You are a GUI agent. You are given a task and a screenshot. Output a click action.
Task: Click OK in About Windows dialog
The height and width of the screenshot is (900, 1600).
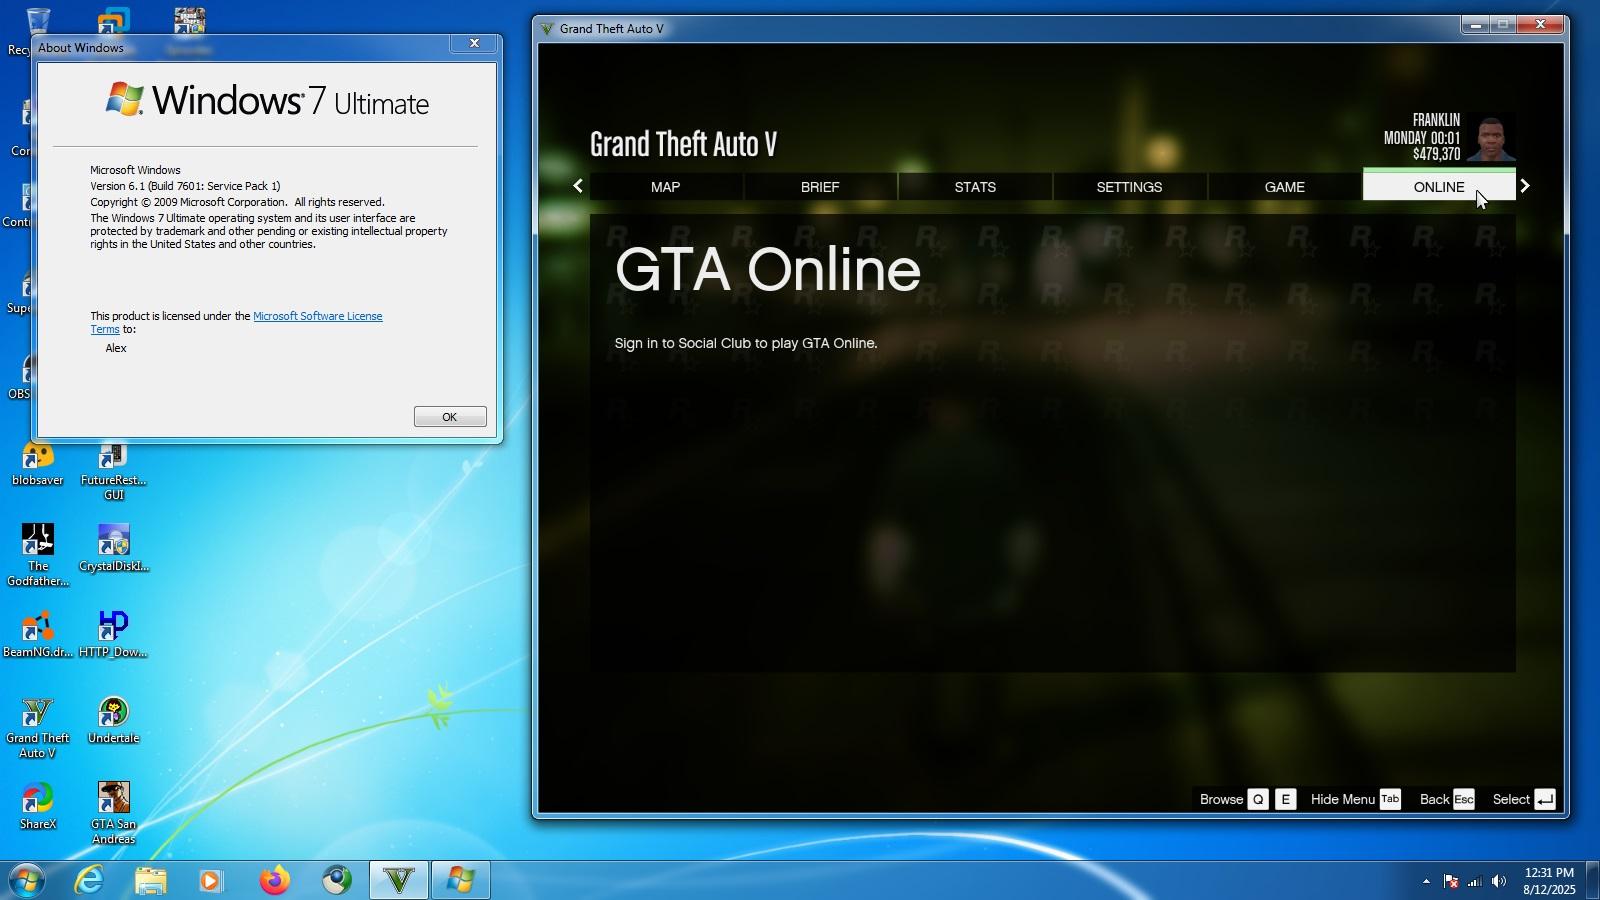point(450,417)
